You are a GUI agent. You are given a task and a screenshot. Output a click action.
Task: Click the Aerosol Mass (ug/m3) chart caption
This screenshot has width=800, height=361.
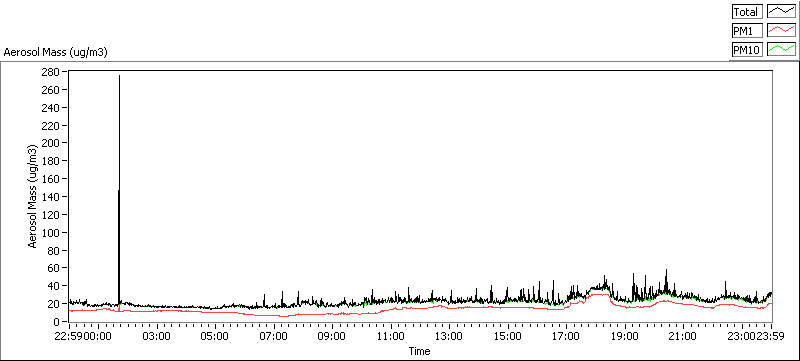click(x=56, y=52)
